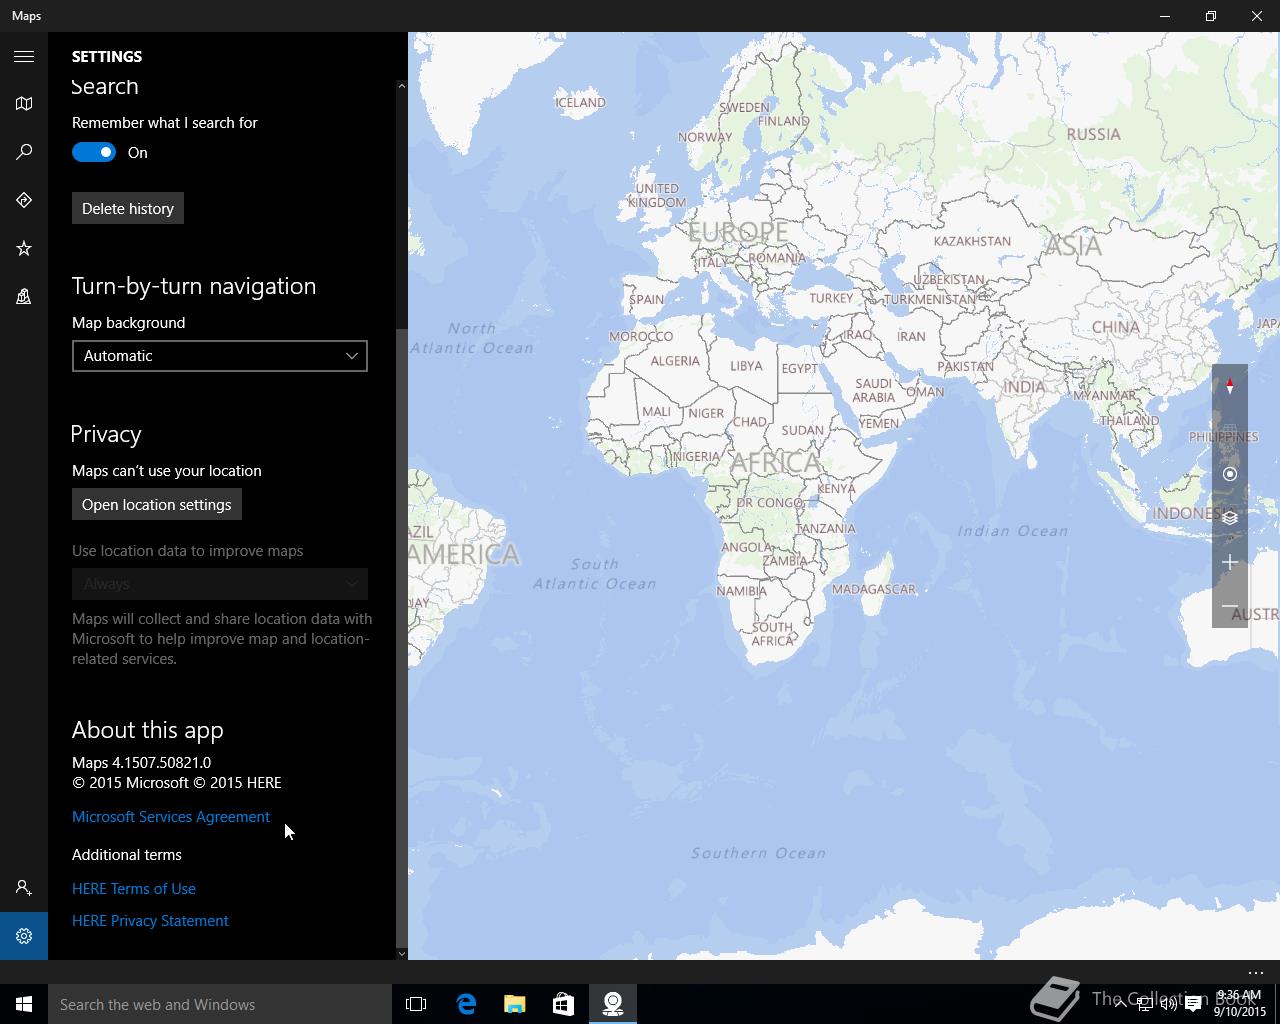Open map layers view options
This screenshot has width=1280, height=1024.
point(1230,518)
